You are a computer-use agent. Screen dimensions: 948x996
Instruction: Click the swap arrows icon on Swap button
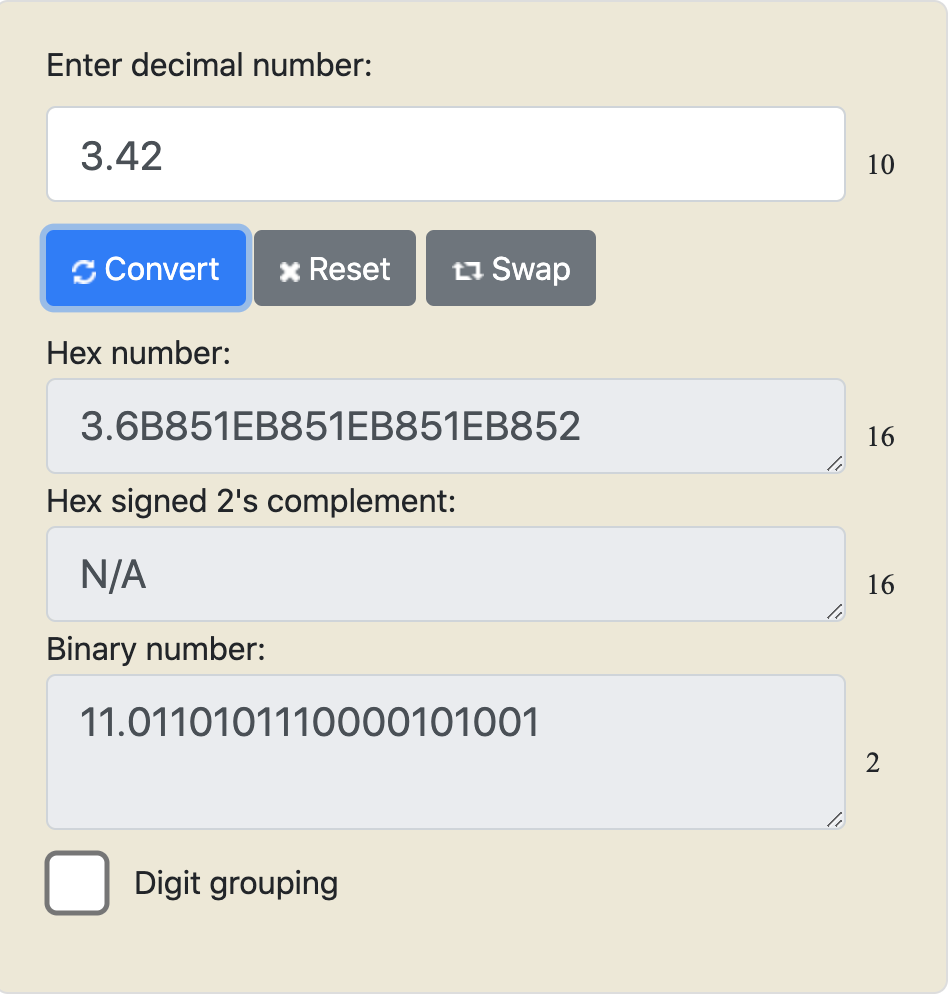pos(468,268)
